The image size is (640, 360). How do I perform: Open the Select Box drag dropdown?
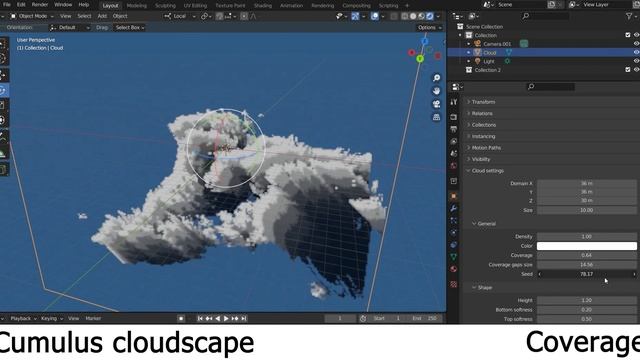pyautogui.click(x=130, y=27)
